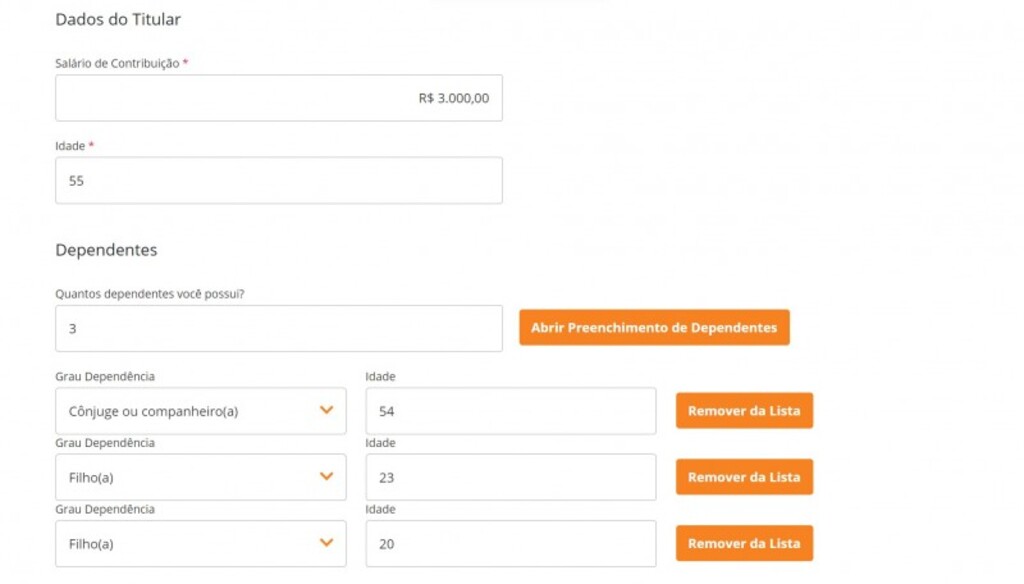This screenshot has width=1024, height=584.
Task: Remove the 20-year-old Filho(a) from the list
Action: (744, 544)
